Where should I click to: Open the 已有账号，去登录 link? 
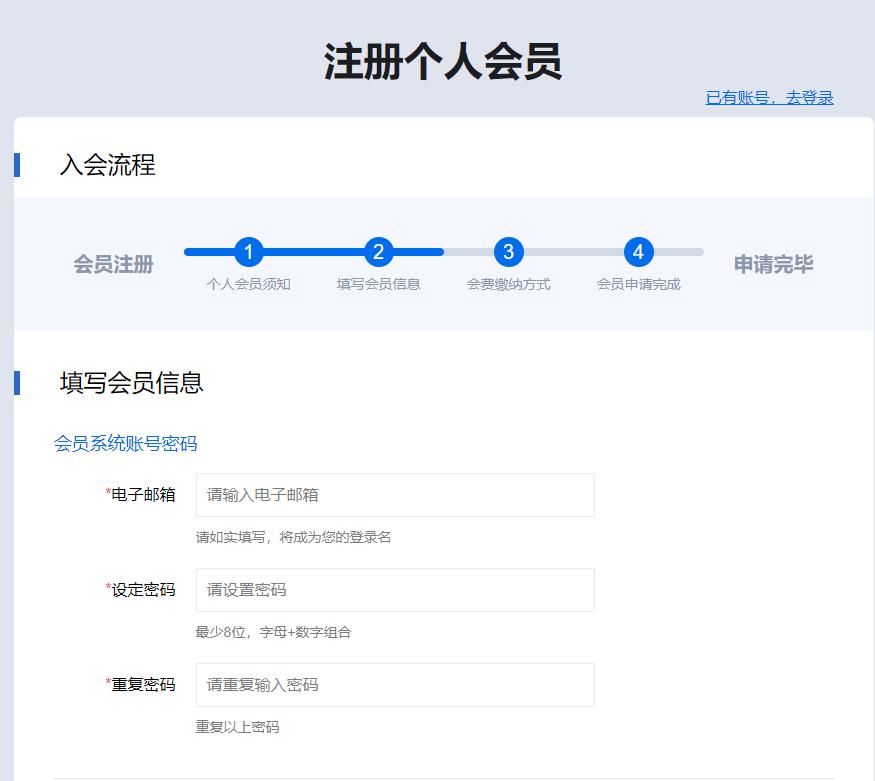pos(769,98)
